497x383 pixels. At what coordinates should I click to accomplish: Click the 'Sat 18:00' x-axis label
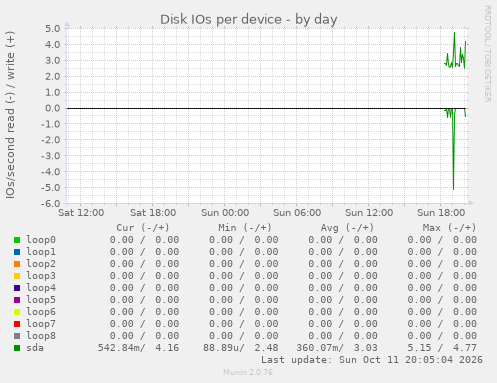click(153, 213)
